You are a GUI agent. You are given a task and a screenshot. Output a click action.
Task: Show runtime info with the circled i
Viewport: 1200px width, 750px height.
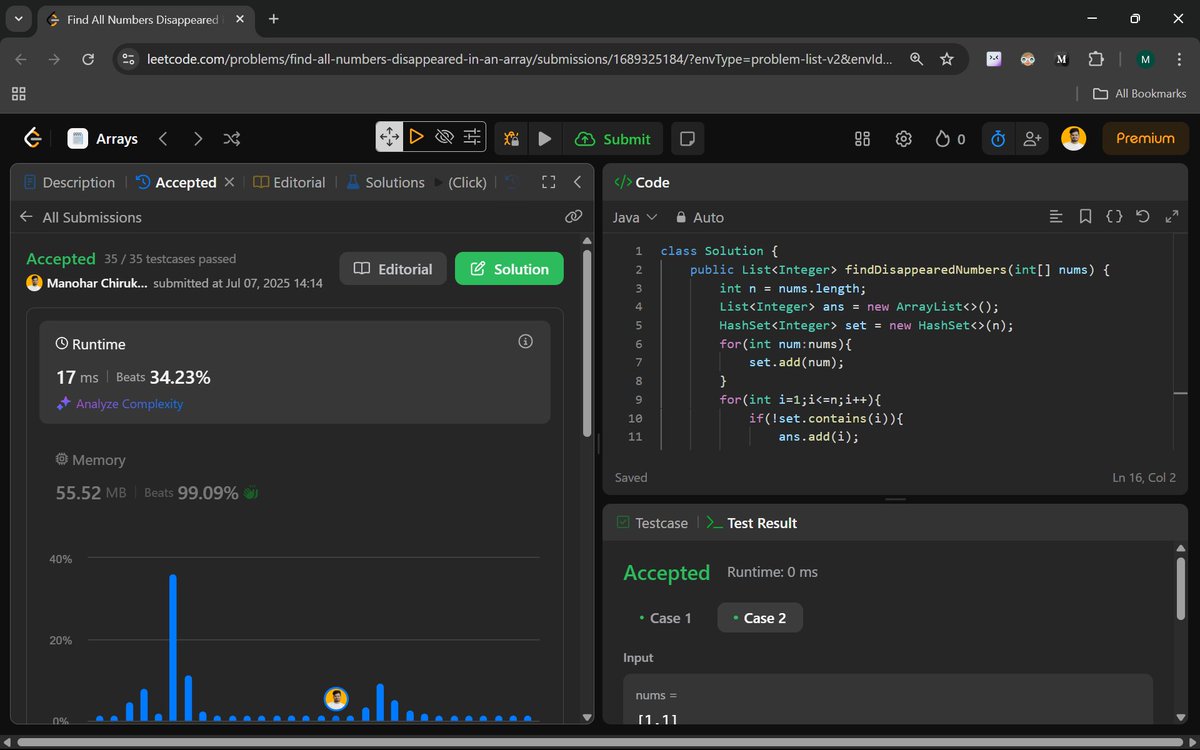(525, 342)
